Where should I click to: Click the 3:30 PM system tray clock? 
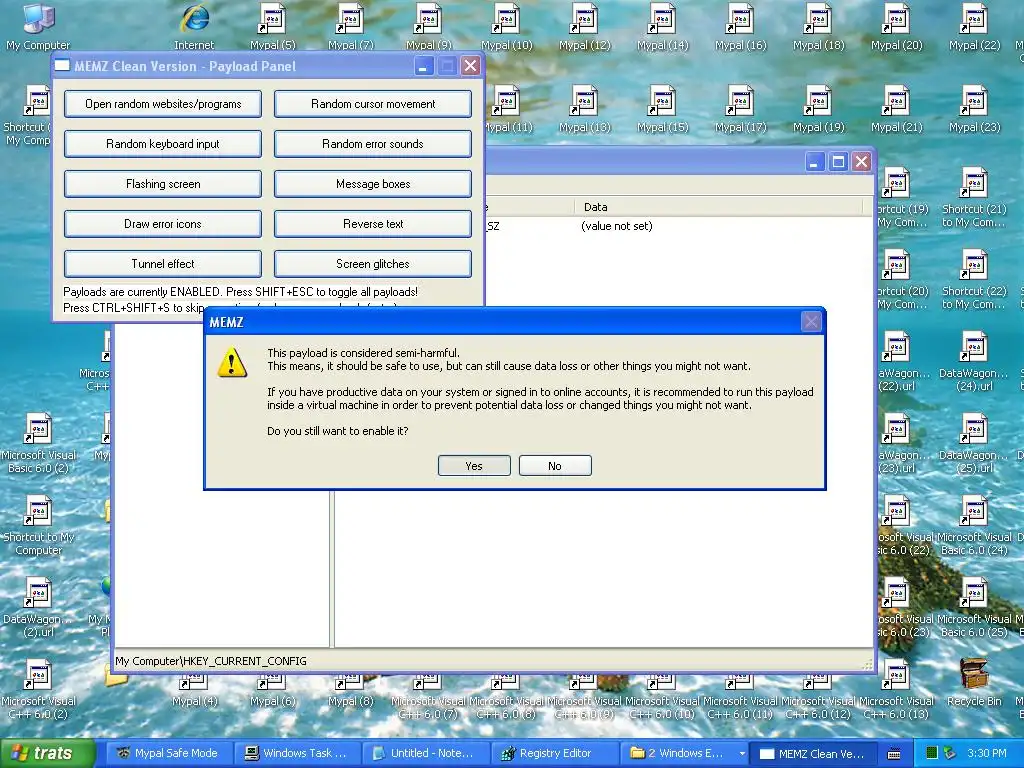coord(987,753)
